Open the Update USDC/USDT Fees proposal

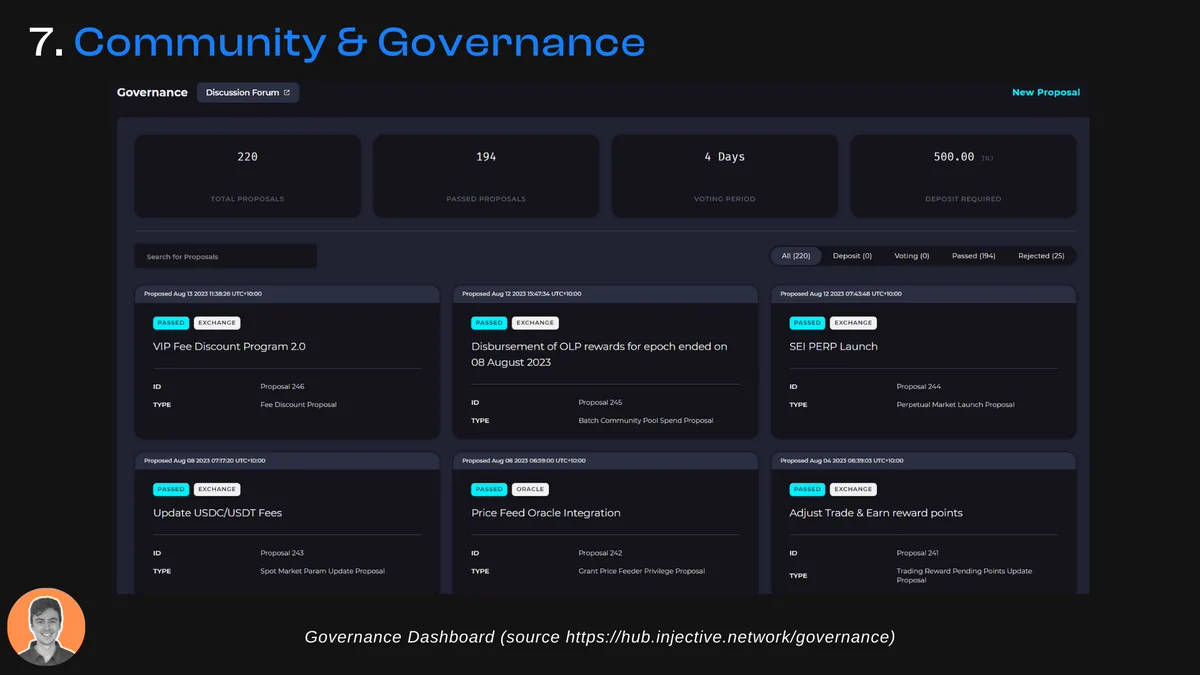tap(217, 513)
